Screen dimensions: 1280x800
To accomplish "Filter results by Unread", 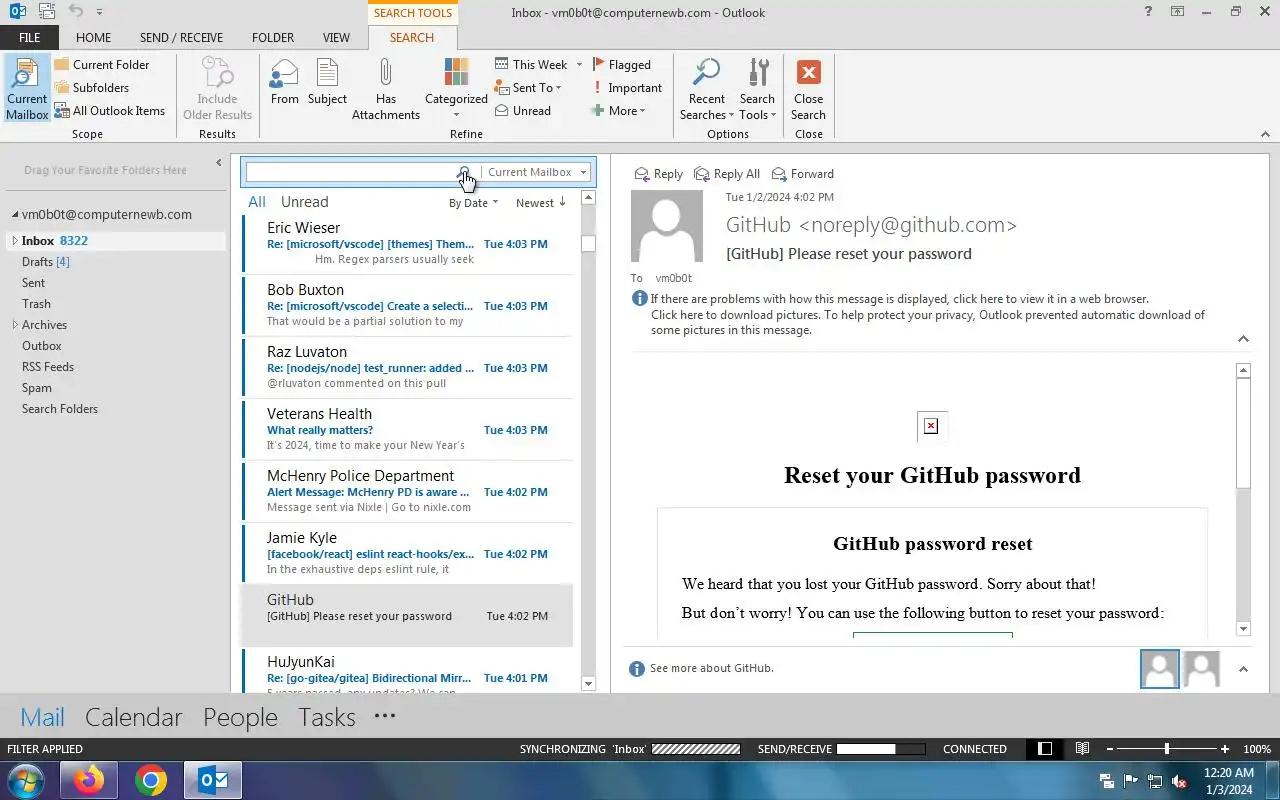I will click(x=522, y=110).
